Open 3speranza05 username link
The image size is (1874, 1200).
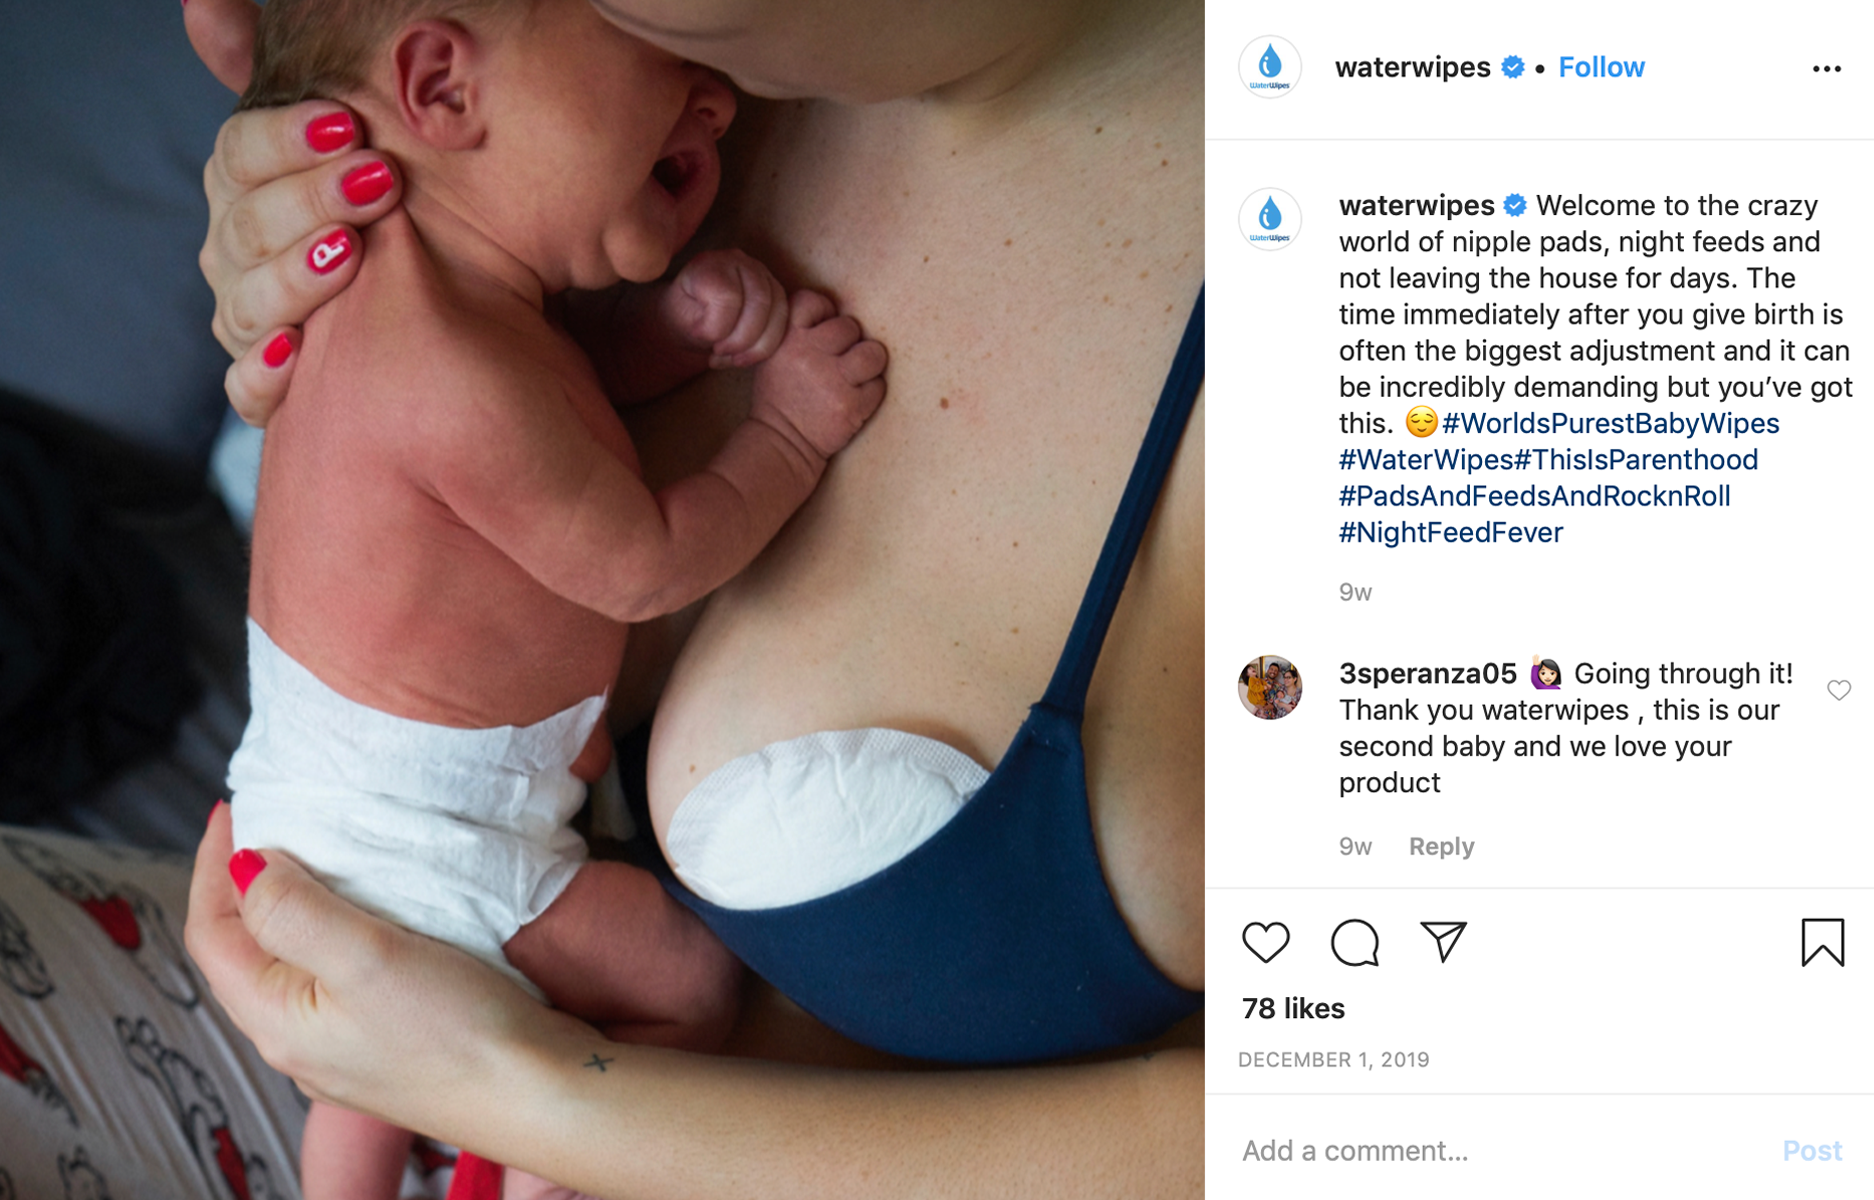(1427, 673)
